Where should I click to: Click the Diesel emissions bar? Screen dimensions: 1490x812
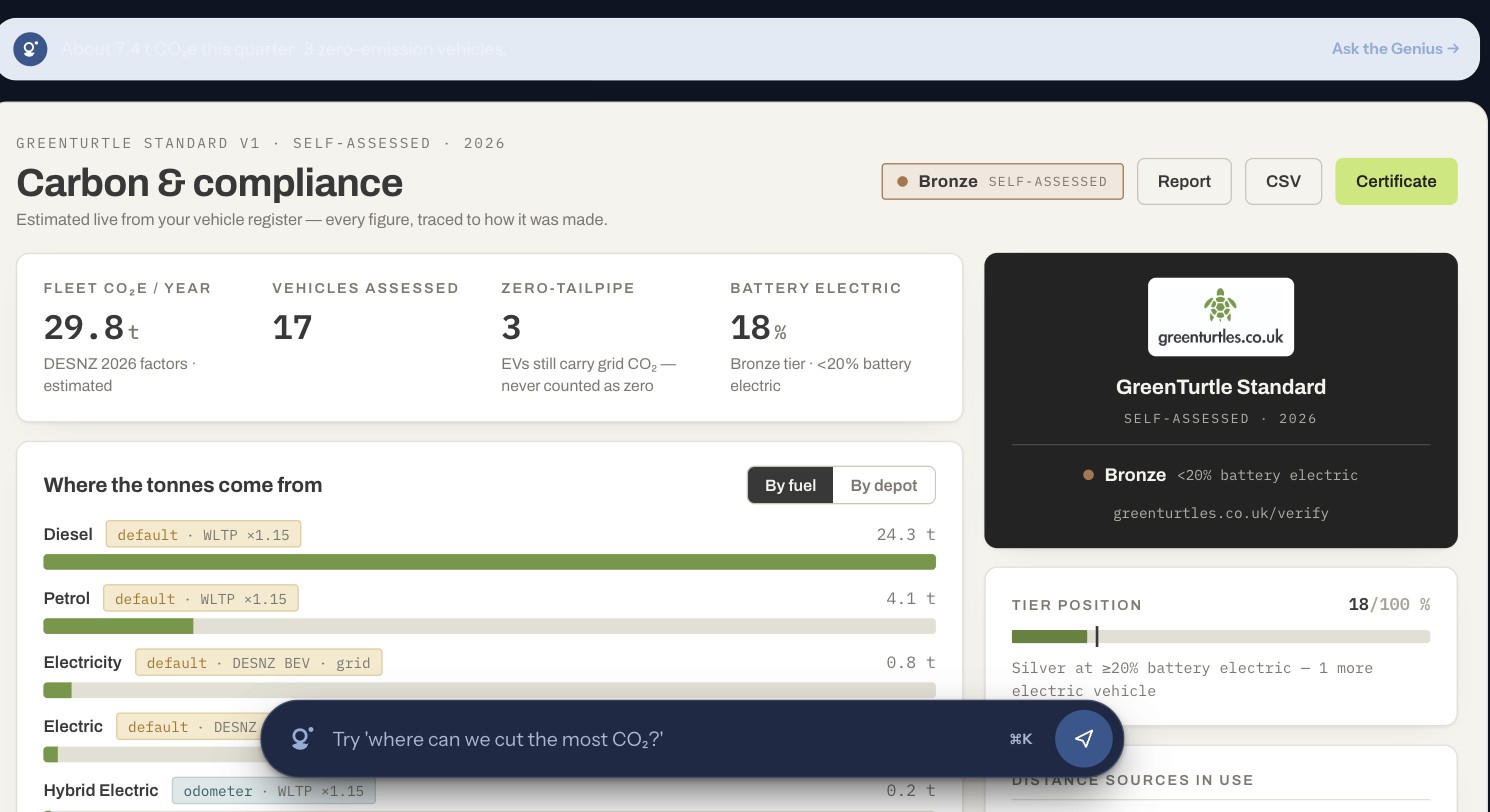(x=489, y=562)
